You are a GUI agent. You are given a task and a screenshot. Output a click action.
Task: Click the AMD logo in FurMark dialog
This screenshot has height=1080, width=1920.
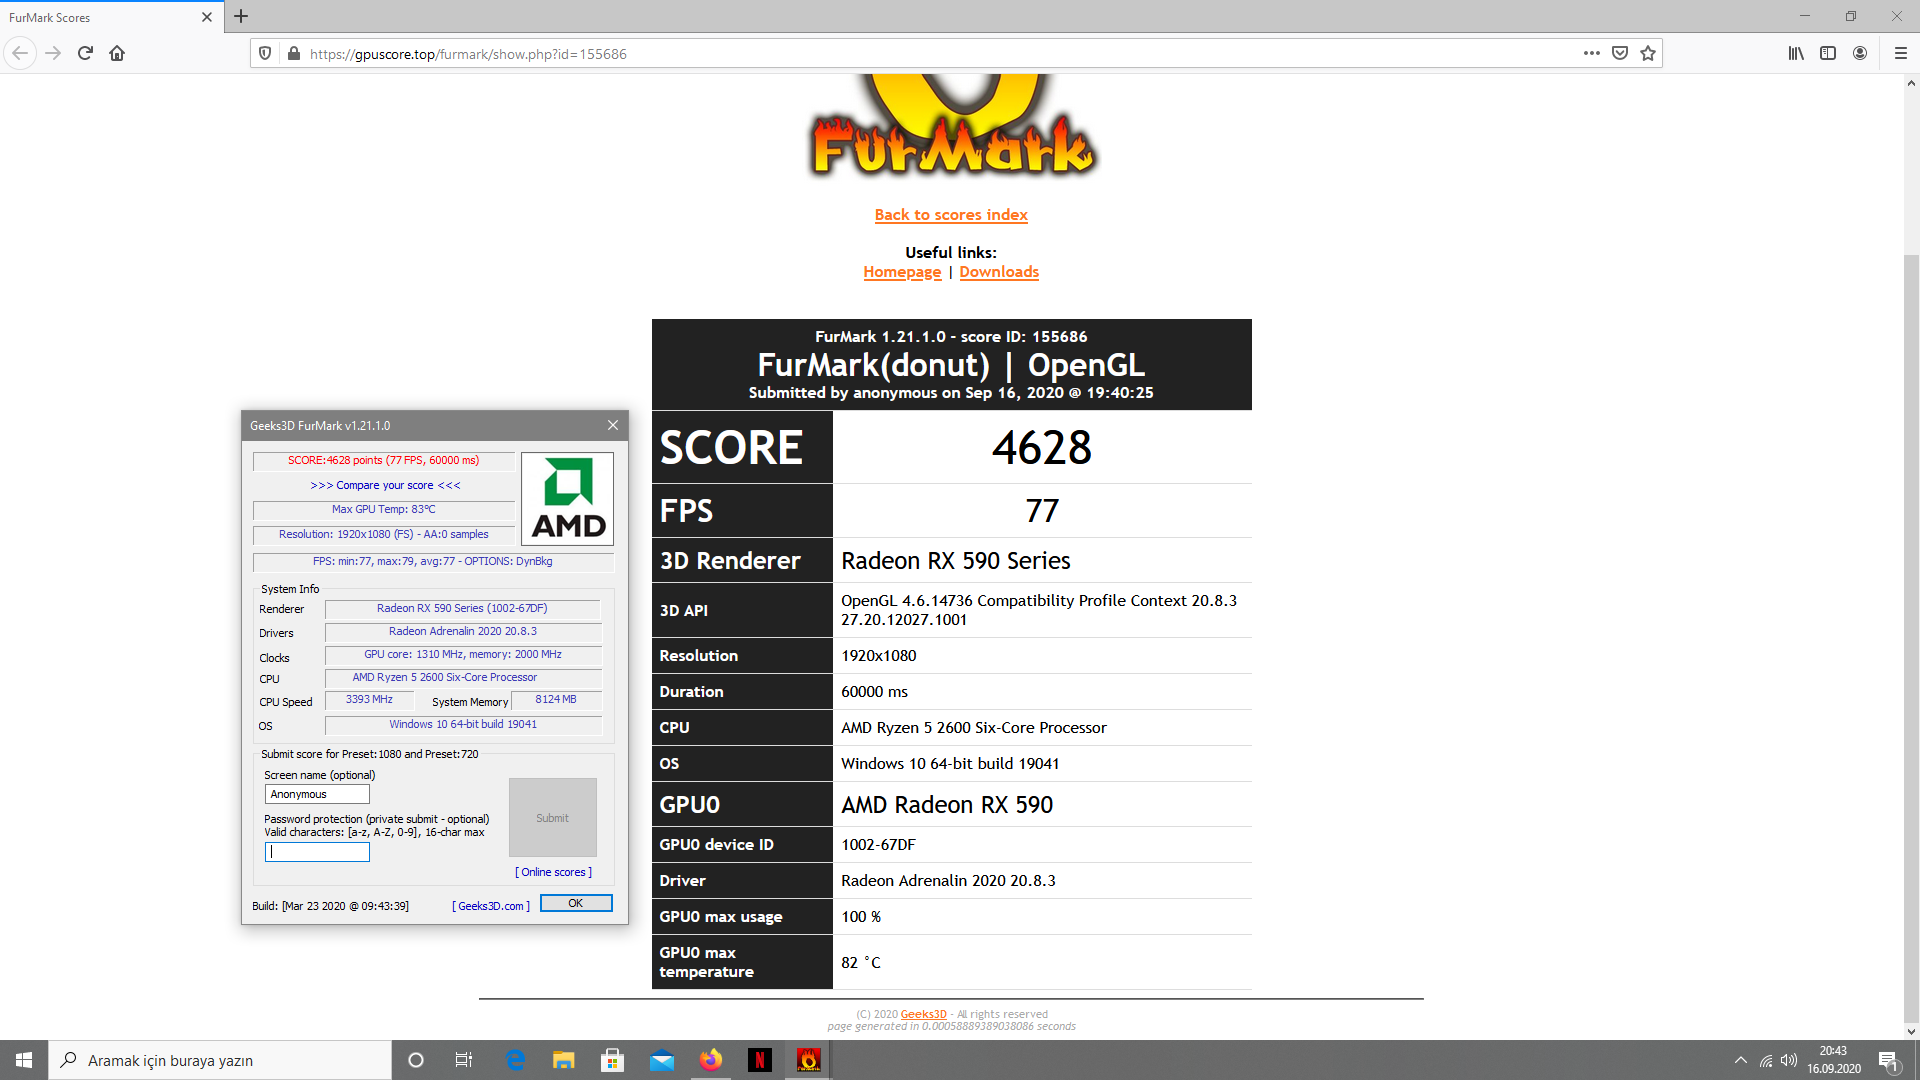pos(568,498)
